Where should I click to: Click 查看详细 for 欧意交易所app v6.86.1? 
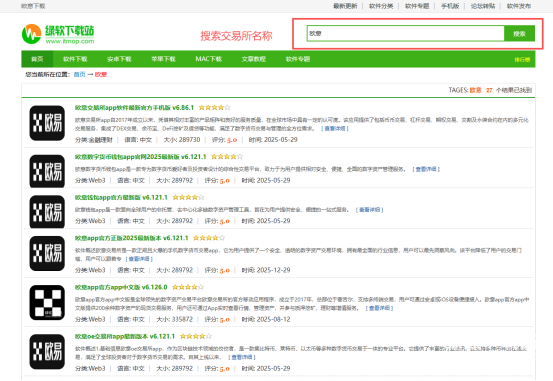point(335,128)
